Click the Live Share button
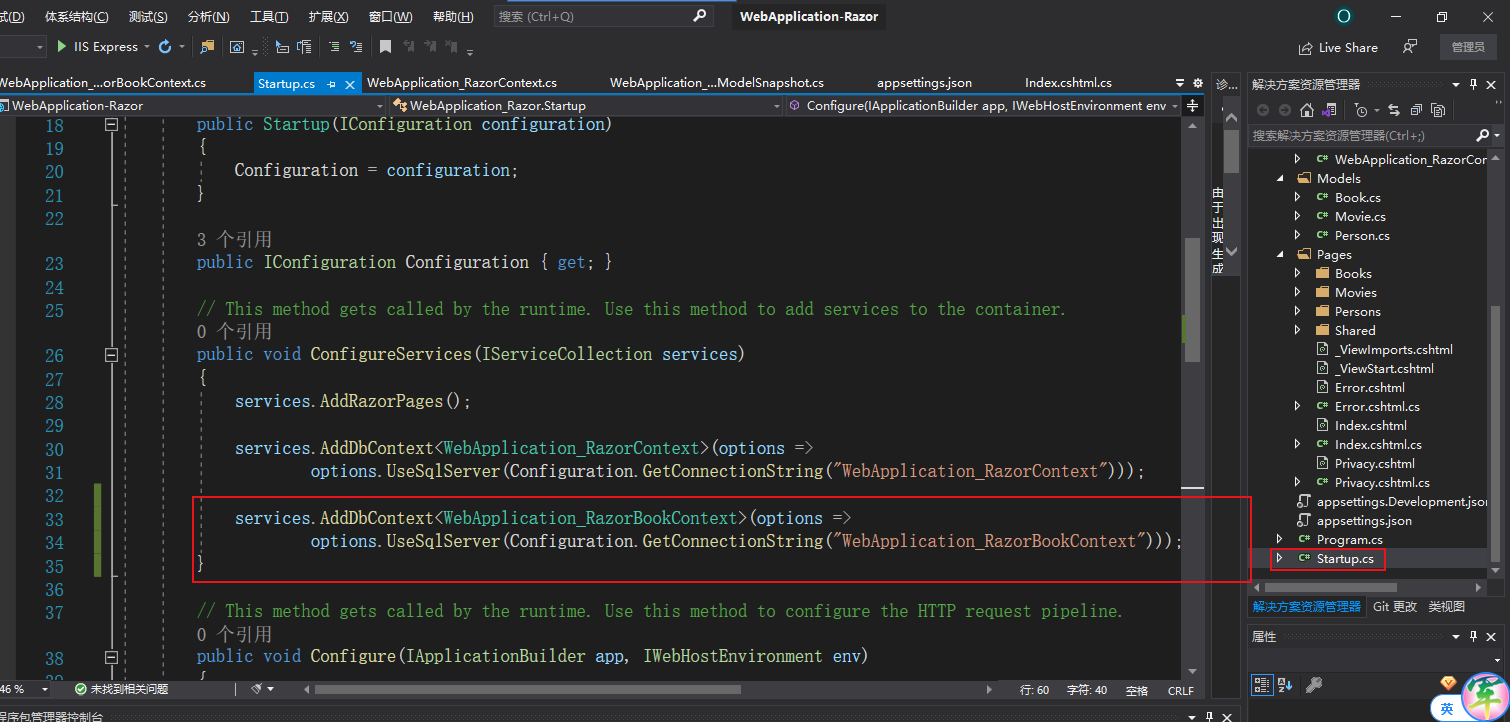This screenshot has height=722, width=1510. tap(1337, 47)
